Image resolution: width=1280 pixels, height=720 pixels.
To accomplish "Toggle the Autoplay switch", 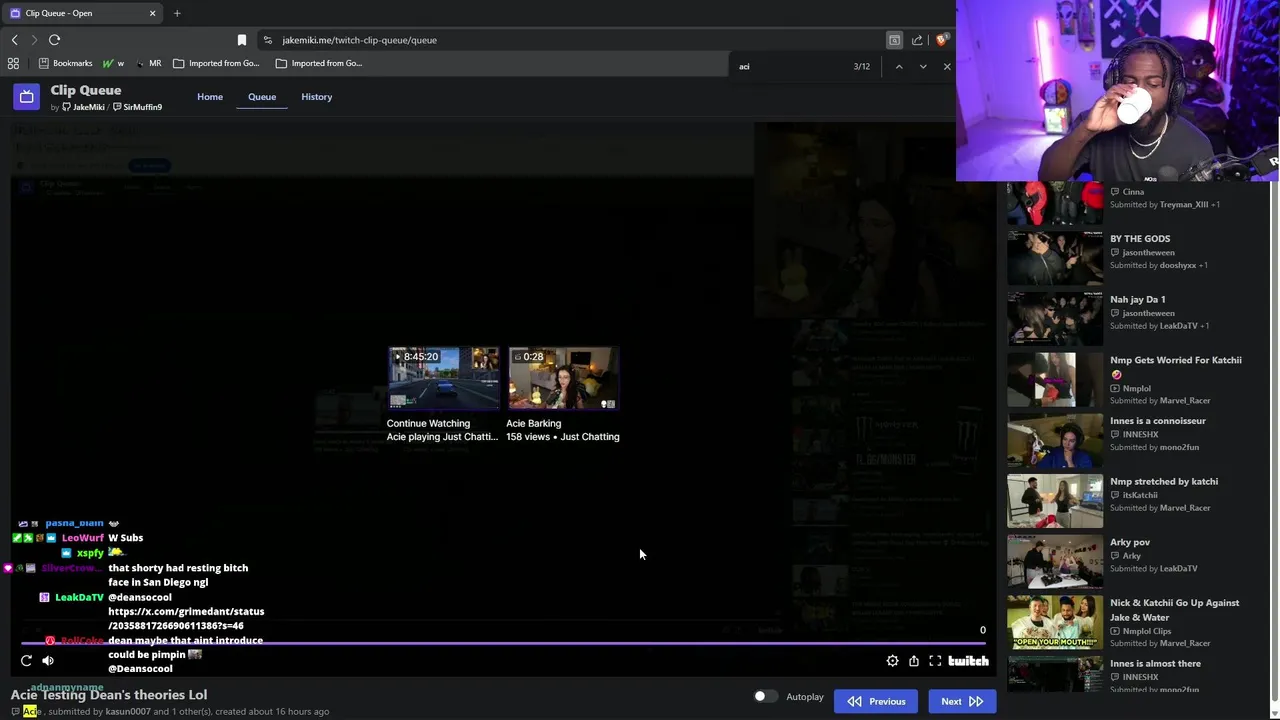I will coord(765,696).
